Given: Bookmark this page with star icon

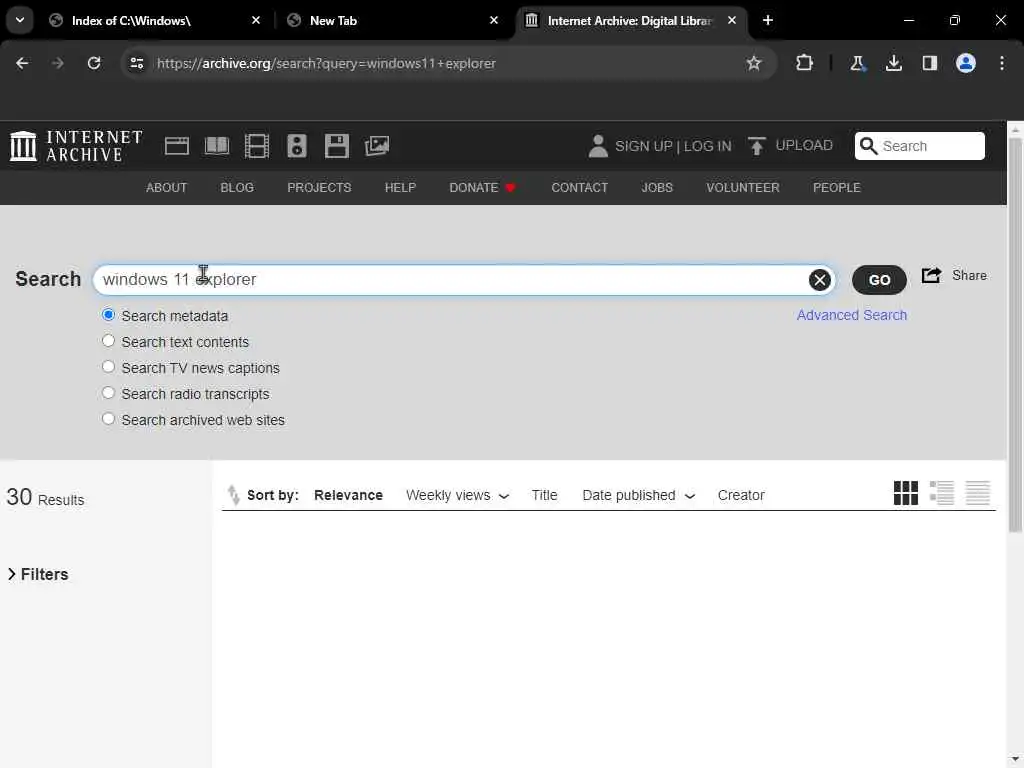Looking at the screenshot, I should click(x=754, y=63).
